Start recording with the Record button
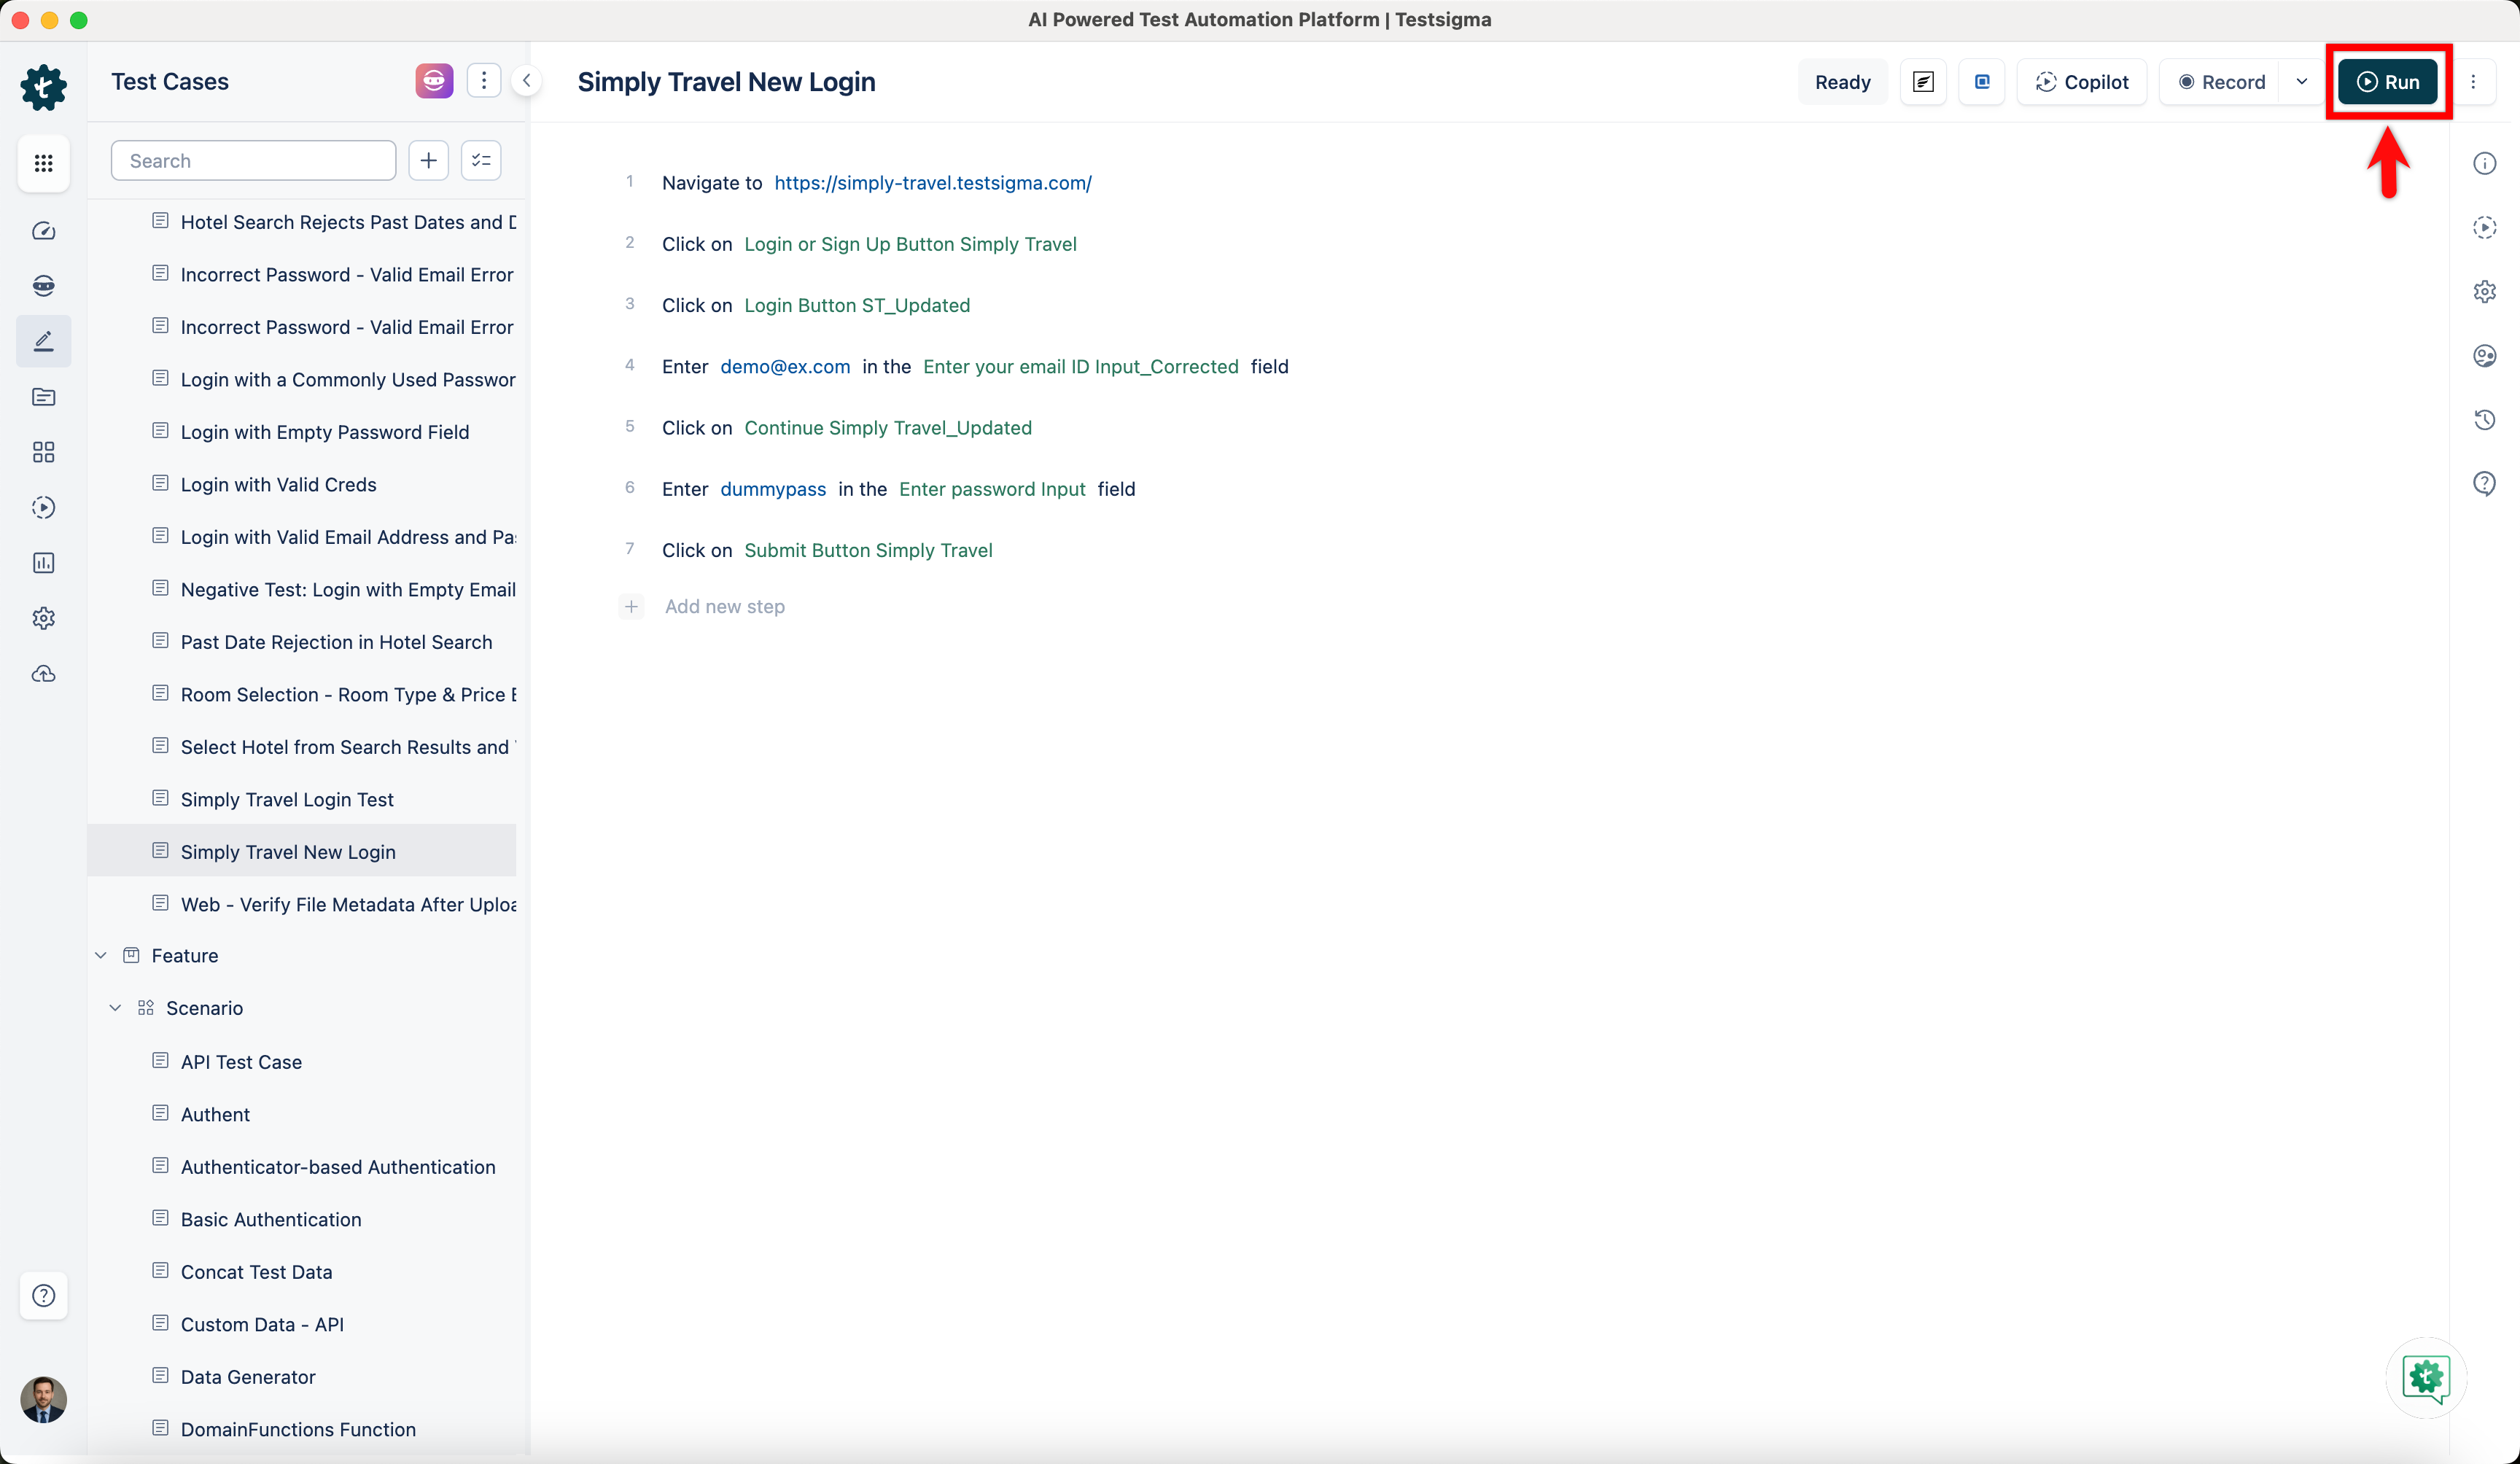The width and height of the screenshot is (2520, 1464). (x=2220, y=82)
